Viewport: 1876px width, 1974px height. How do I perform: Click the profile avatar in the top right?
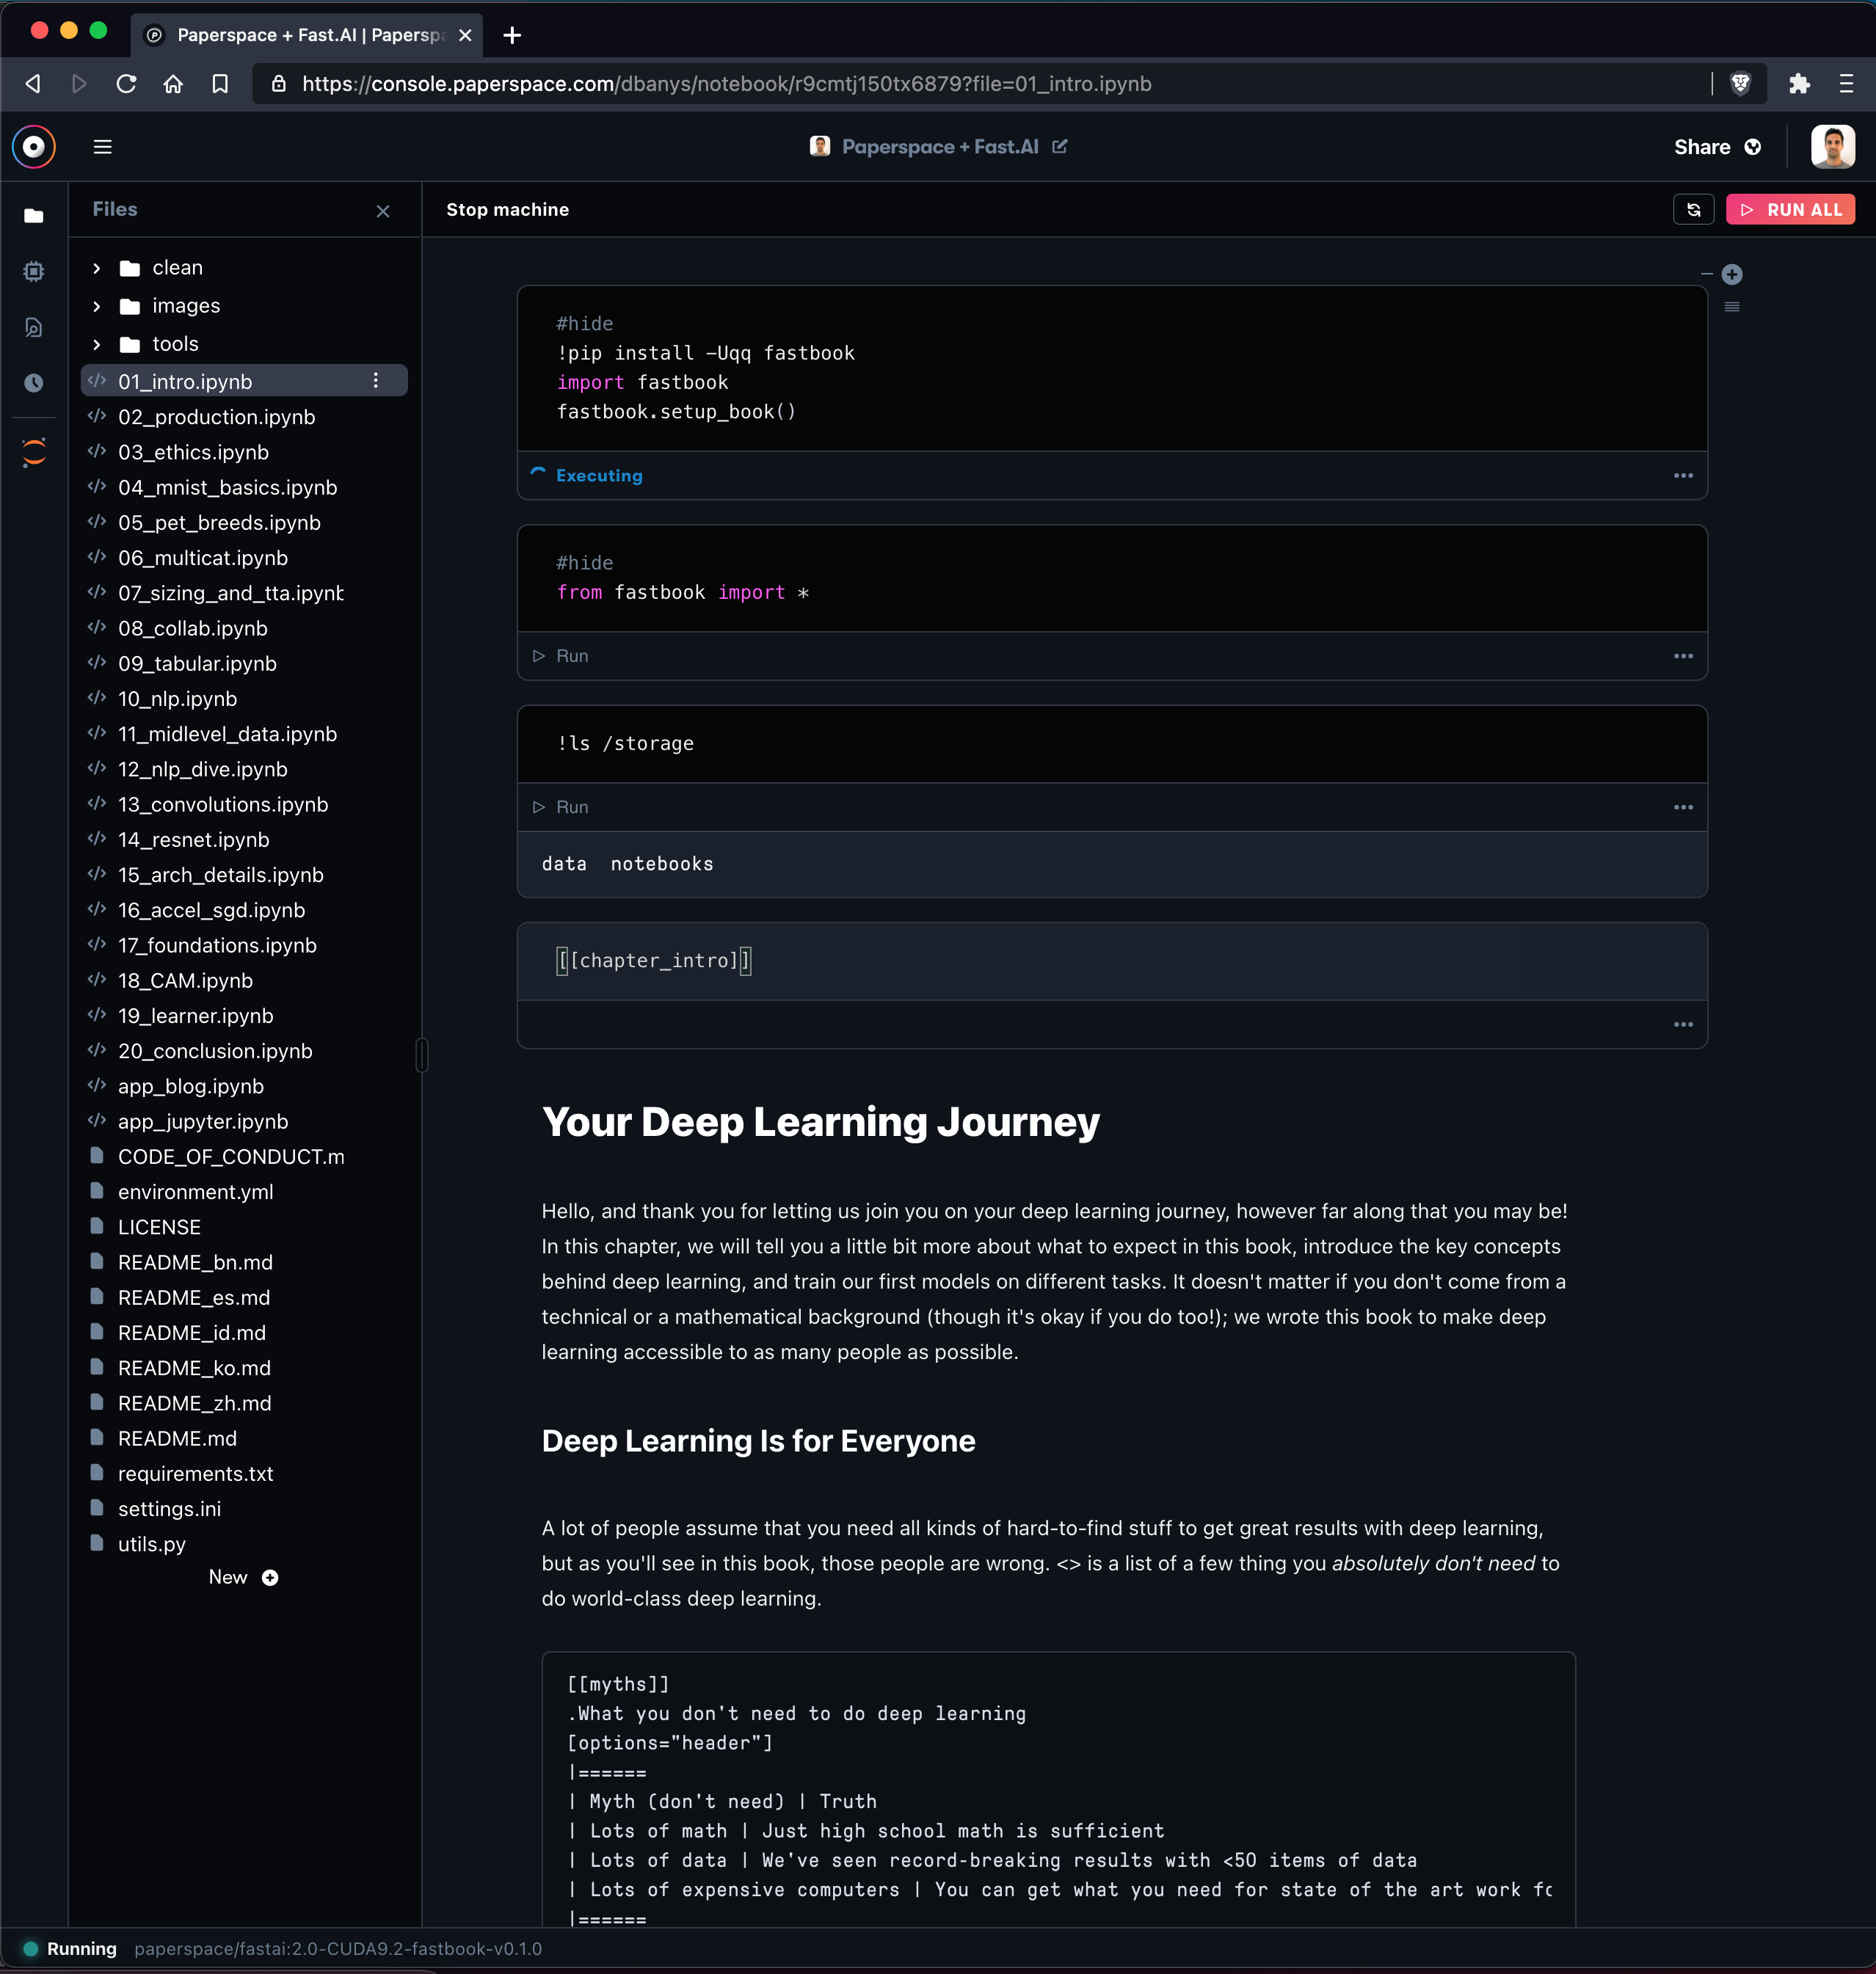(1832, 146)
